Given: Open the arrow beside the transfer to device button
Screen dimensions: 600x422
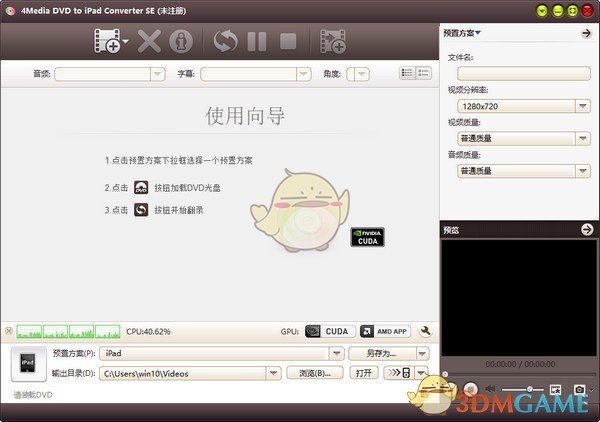Looking at the screenshot, I should 422,373.
